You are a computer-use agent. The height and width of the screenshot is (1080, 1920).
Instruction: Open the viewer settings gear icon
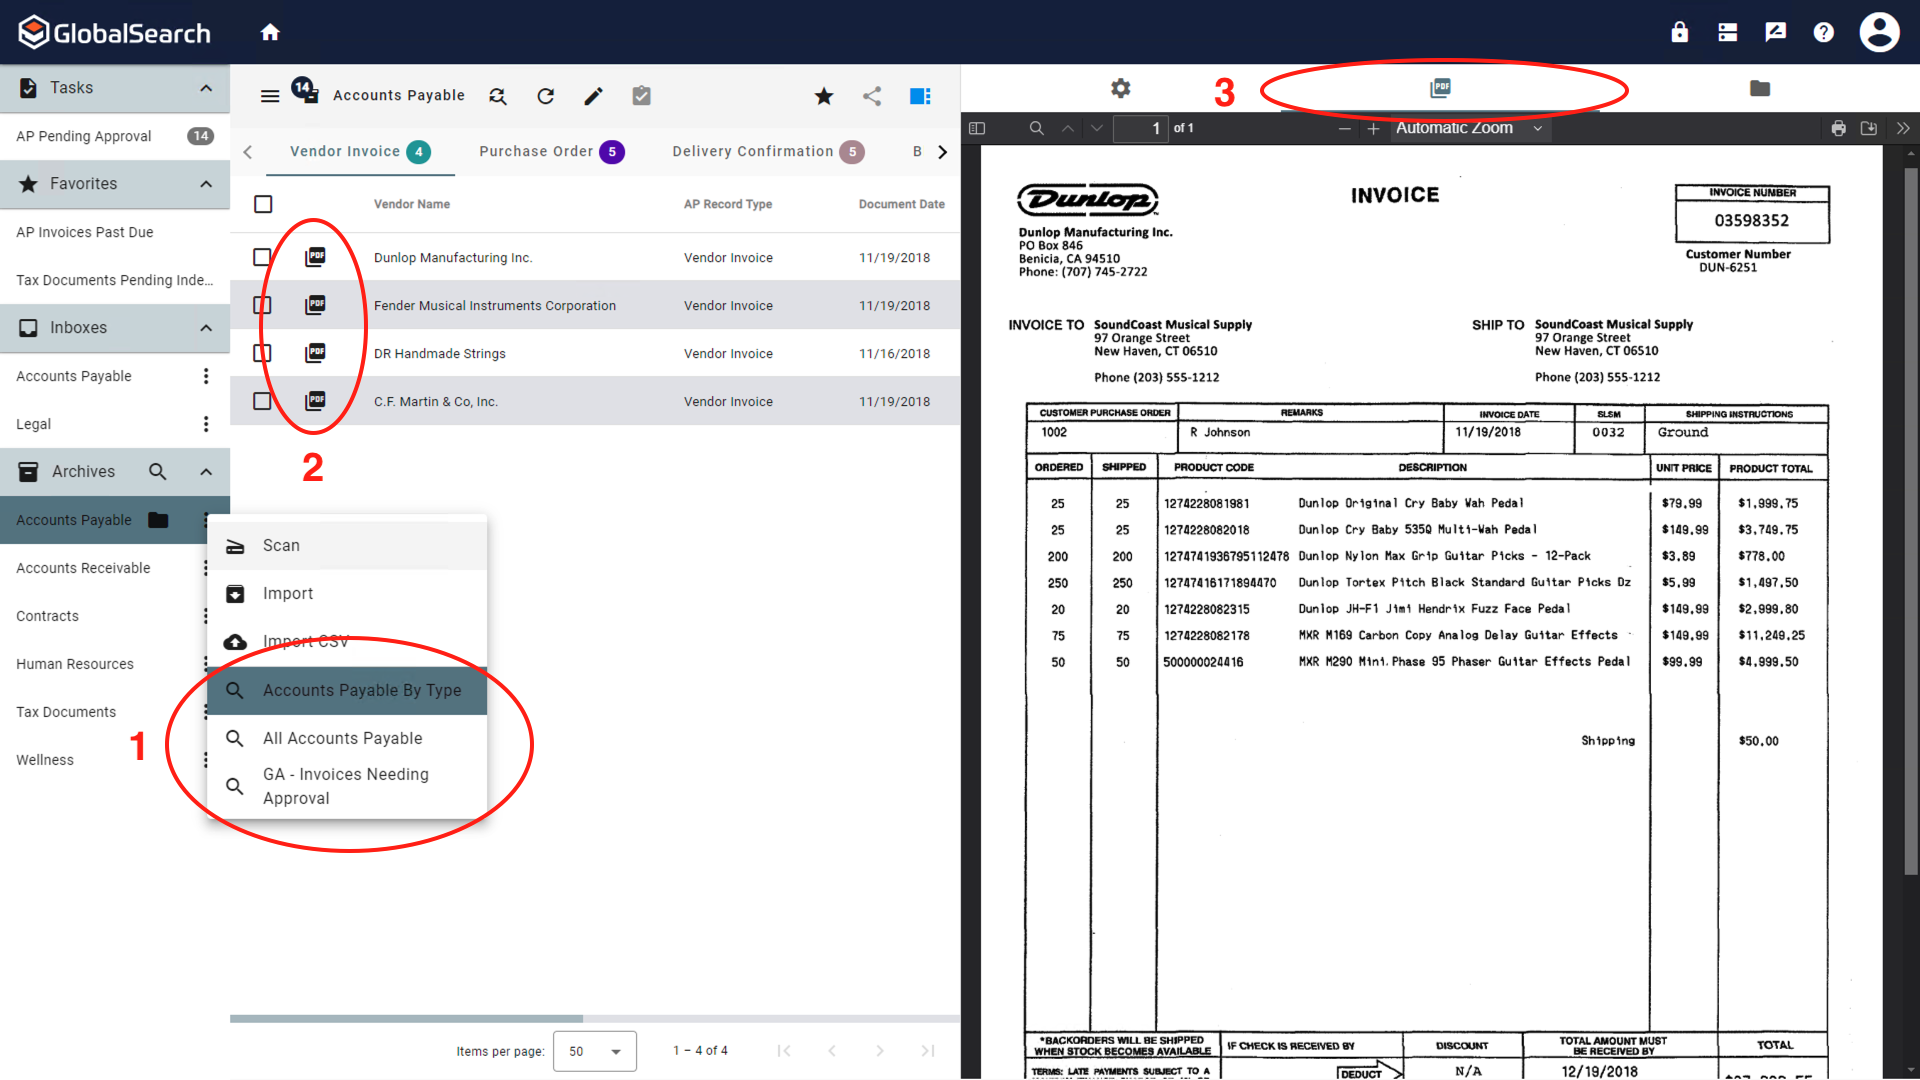pos(1120,88)
